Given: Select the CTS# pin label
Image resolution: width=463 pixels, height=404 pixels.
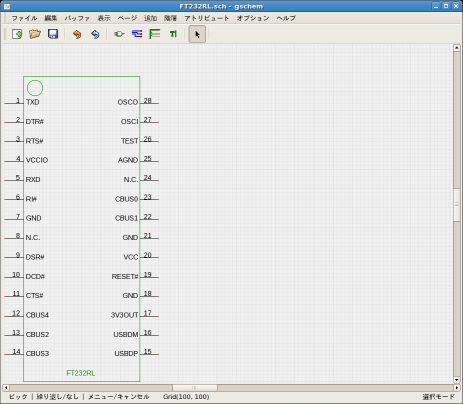Looking at the screenshot, I should pos(34,295).
